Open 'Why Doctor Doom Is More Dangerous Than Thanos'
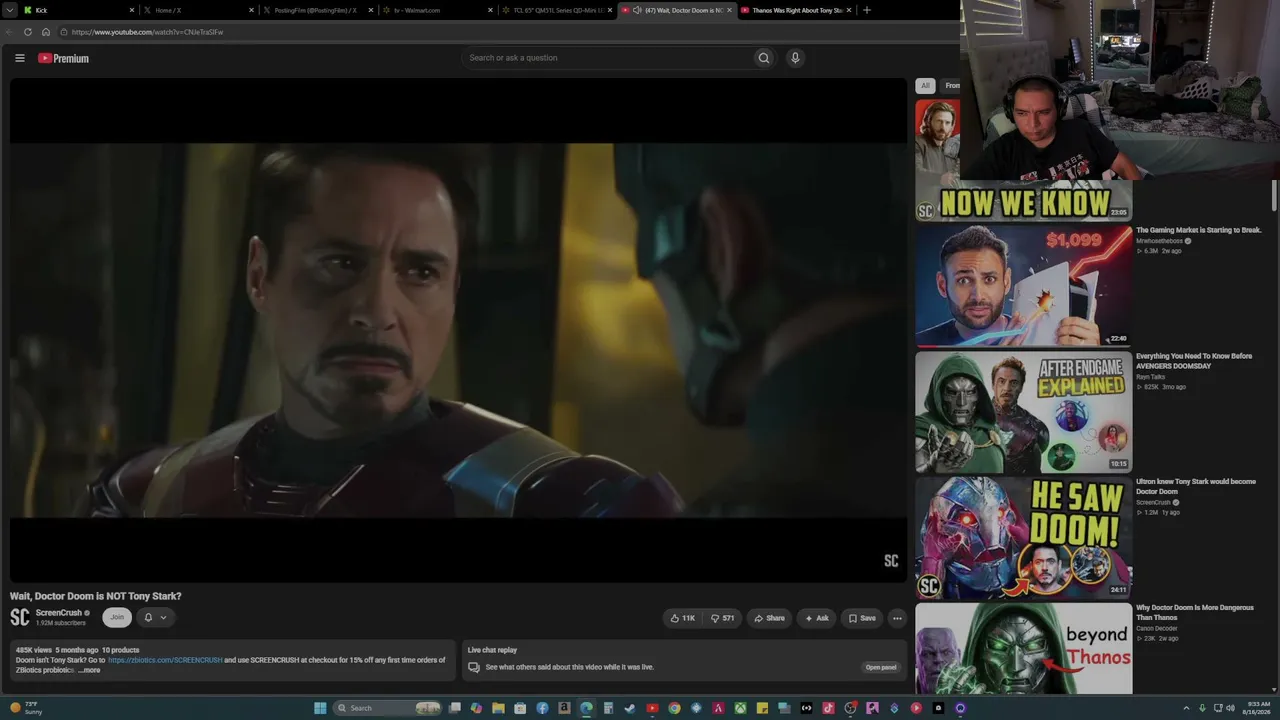The image size is (1280, 720). click(x=1195, y=612)
